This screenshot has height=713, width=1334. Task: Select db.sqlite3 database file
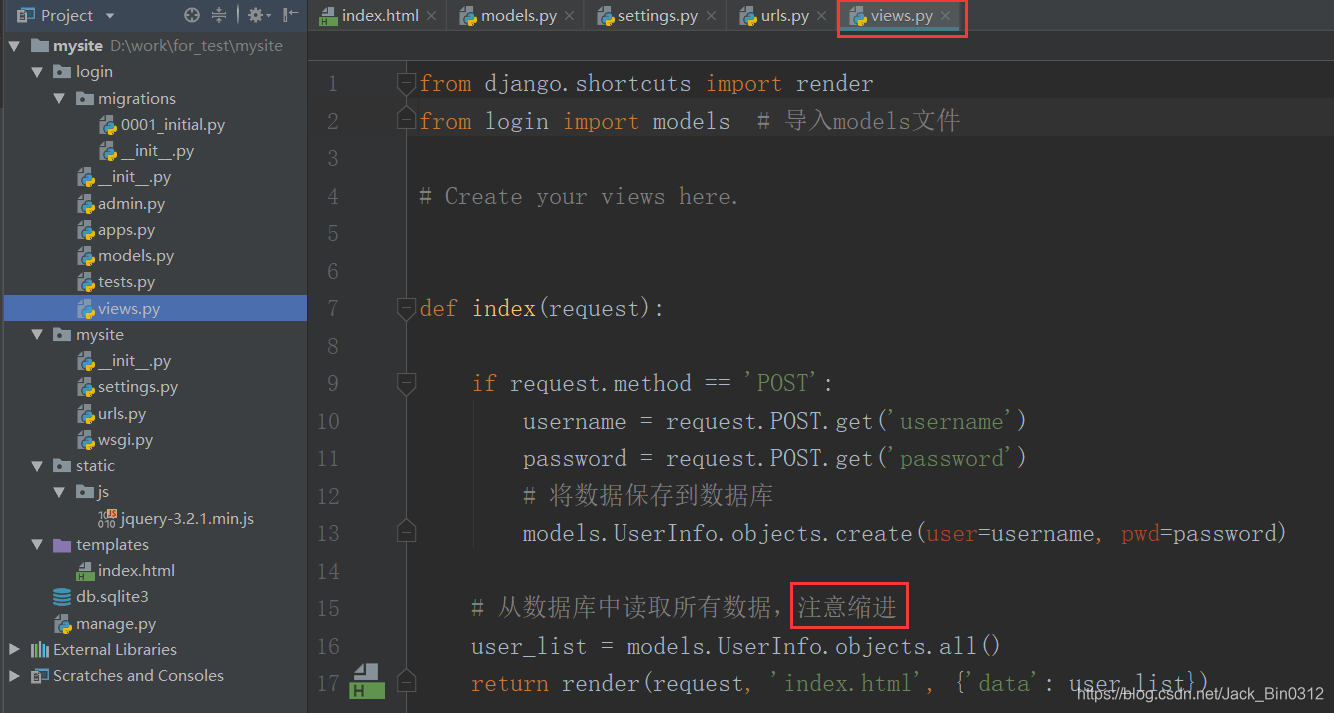(x=112, y=597)
